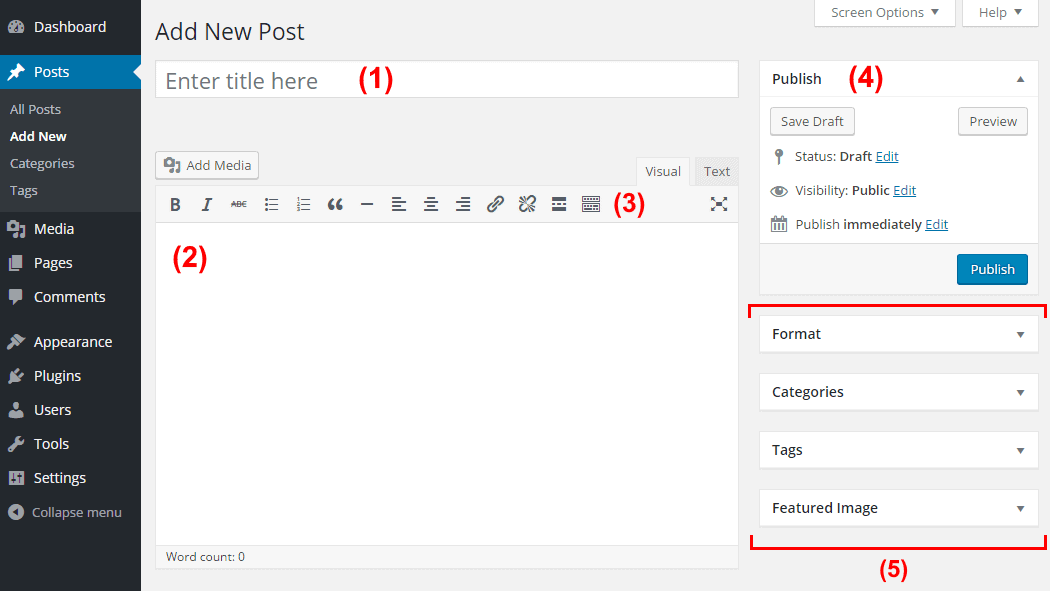Click the strikethrough ABC icon
1050x591 pixels.
[238, 204]
